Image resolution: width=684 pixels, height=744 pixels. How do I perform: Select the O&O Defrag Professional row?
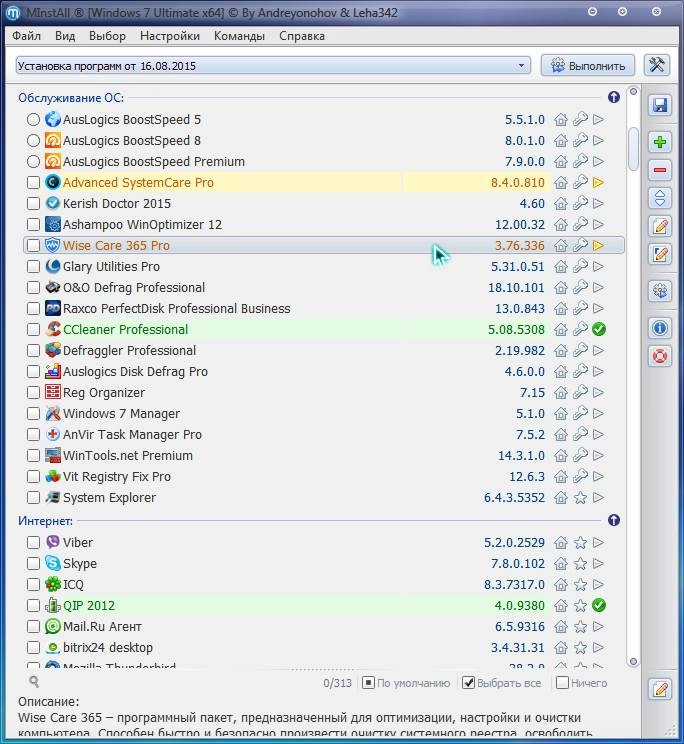pyautogui.click(x=324, y=288)
